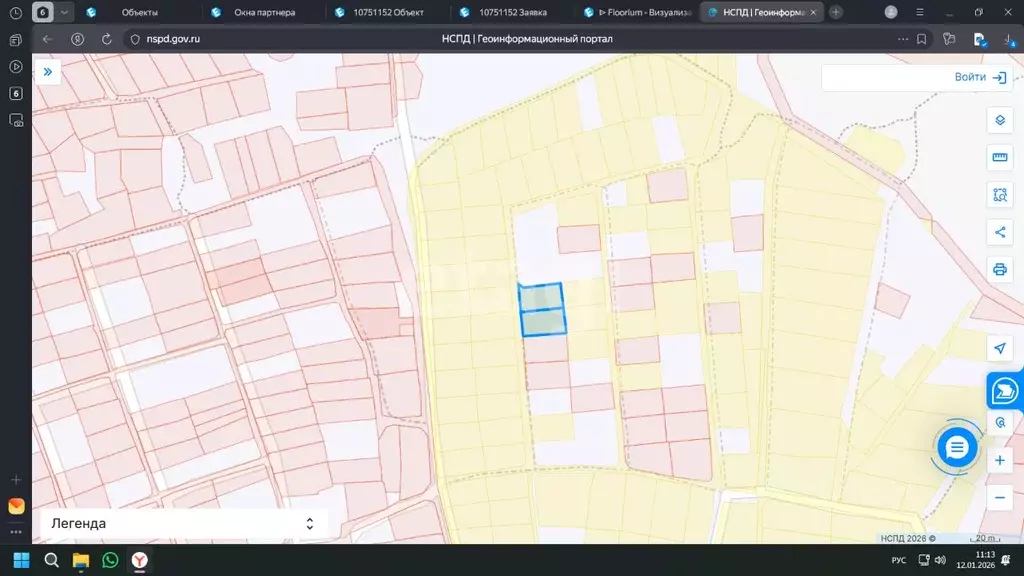The width and height of the screenshot is (1024, 576).
Task: Switch to the Окна партнера tab
Action: coord(264,12)
